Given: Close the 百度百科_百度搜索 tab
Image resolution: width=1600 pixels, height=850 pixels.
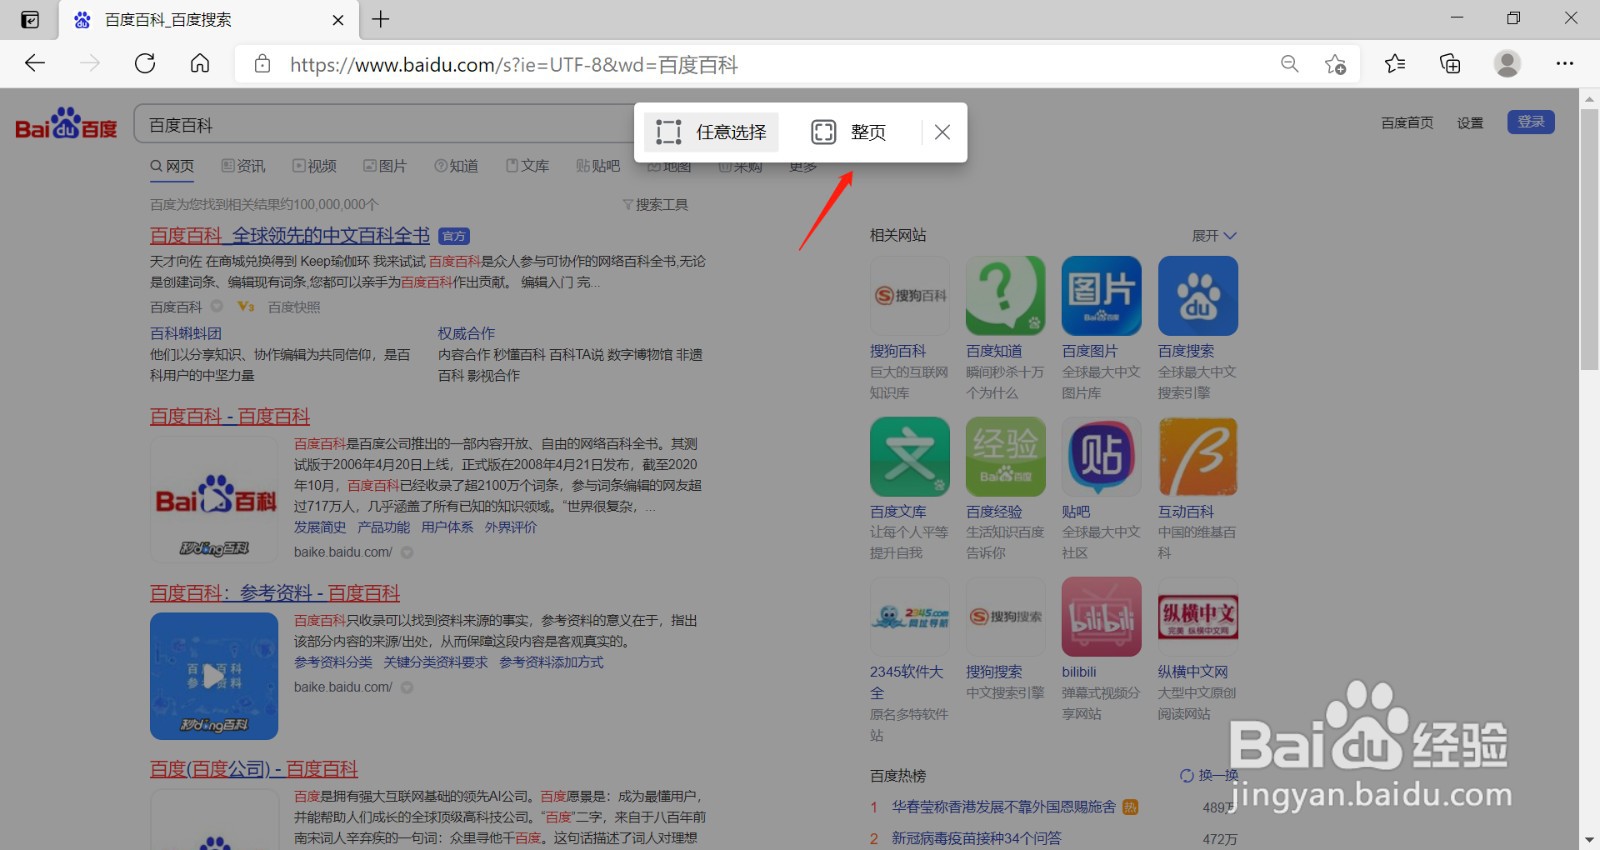Looking at the screenshot, I should pyautogui.click(x=338, y=20).
